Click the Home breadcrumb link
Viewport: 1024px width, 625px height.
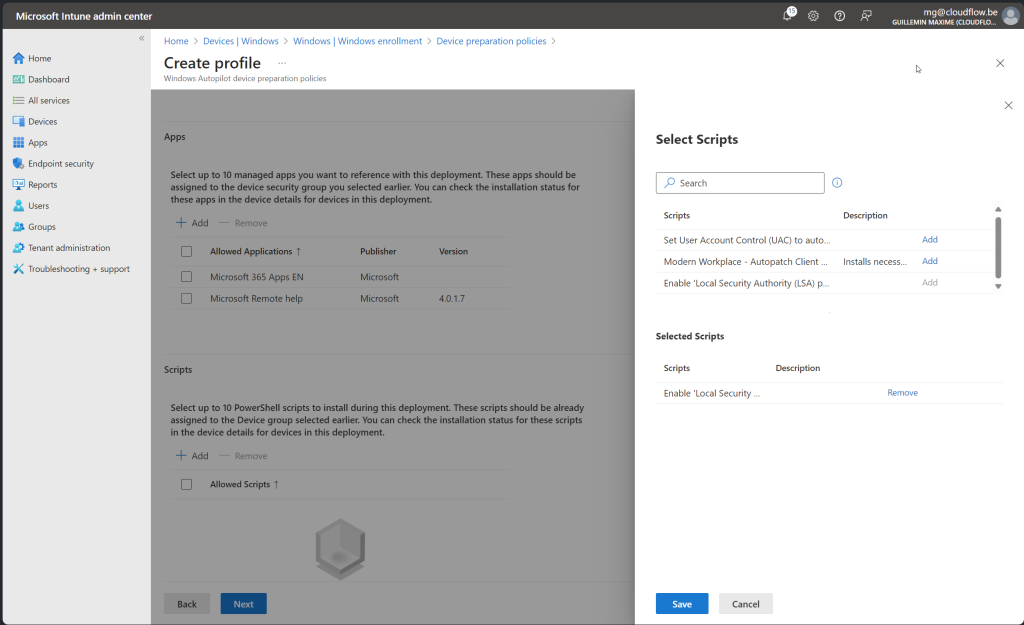[176, 40]
